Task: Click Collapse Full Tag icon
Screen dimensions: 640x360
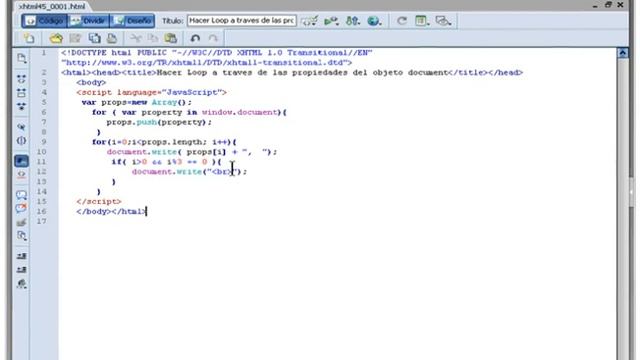Action: point(22,79)
